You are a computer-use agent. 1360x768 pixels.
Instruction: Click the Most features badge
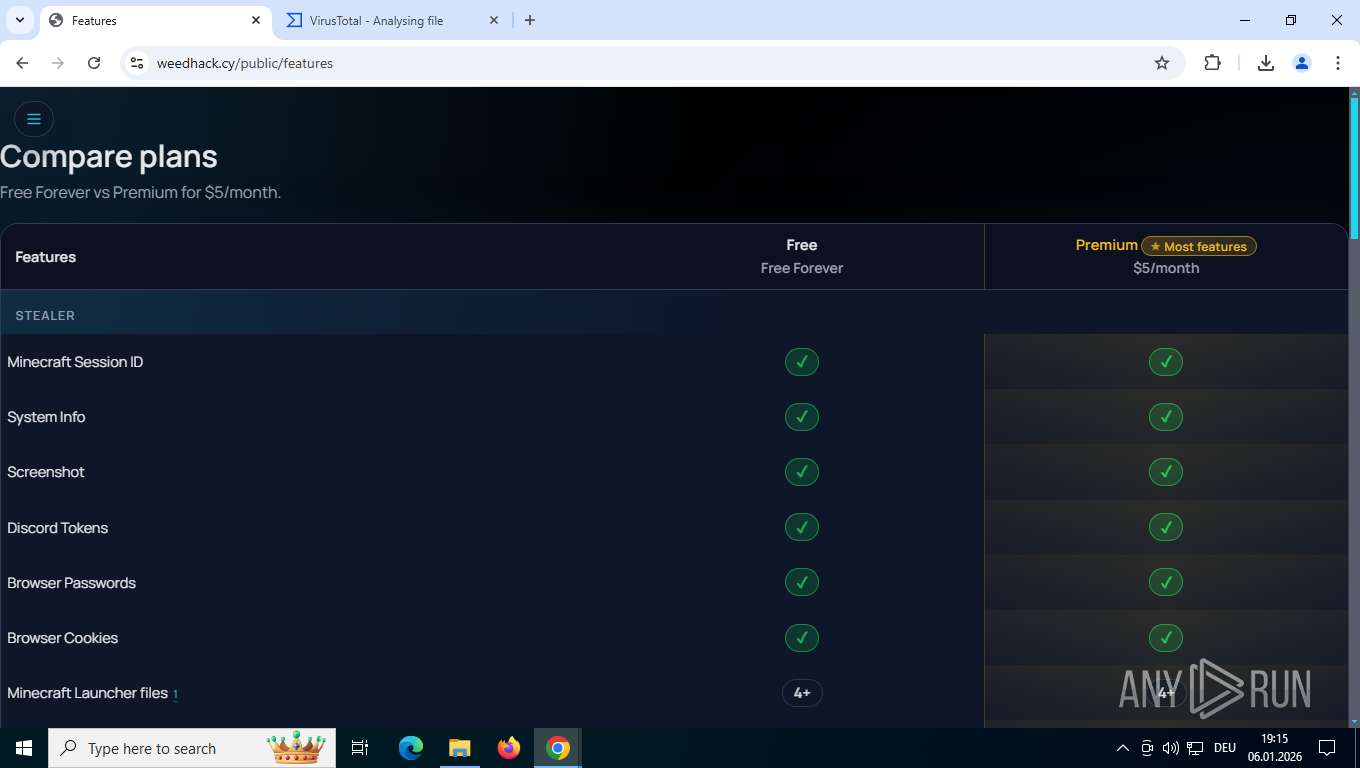pyautogui.click(x=1199, y=246)
